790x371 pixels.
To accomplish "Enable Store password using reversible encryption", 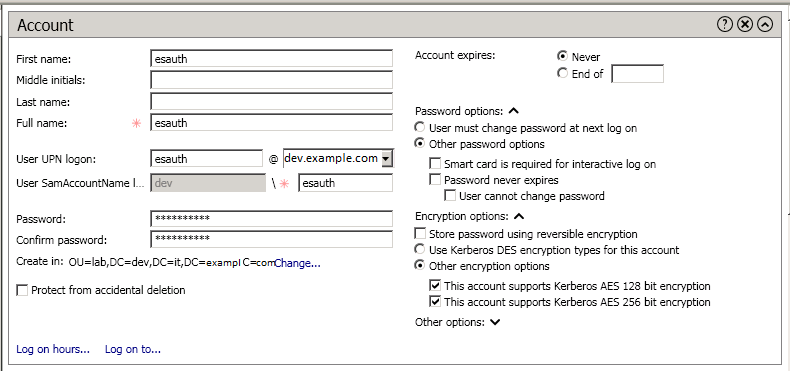I will coord(419,234).
